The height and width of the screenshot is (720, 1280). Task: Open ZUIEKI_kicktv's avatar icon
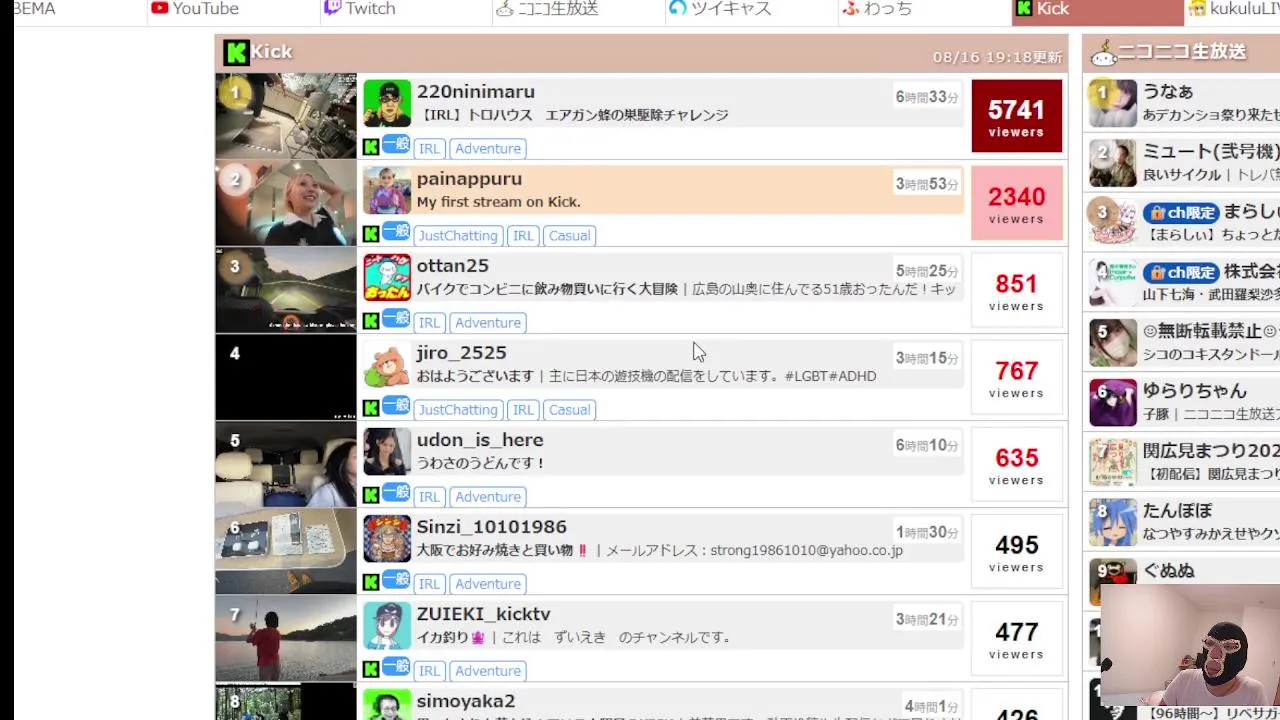[x=387, y=626]
